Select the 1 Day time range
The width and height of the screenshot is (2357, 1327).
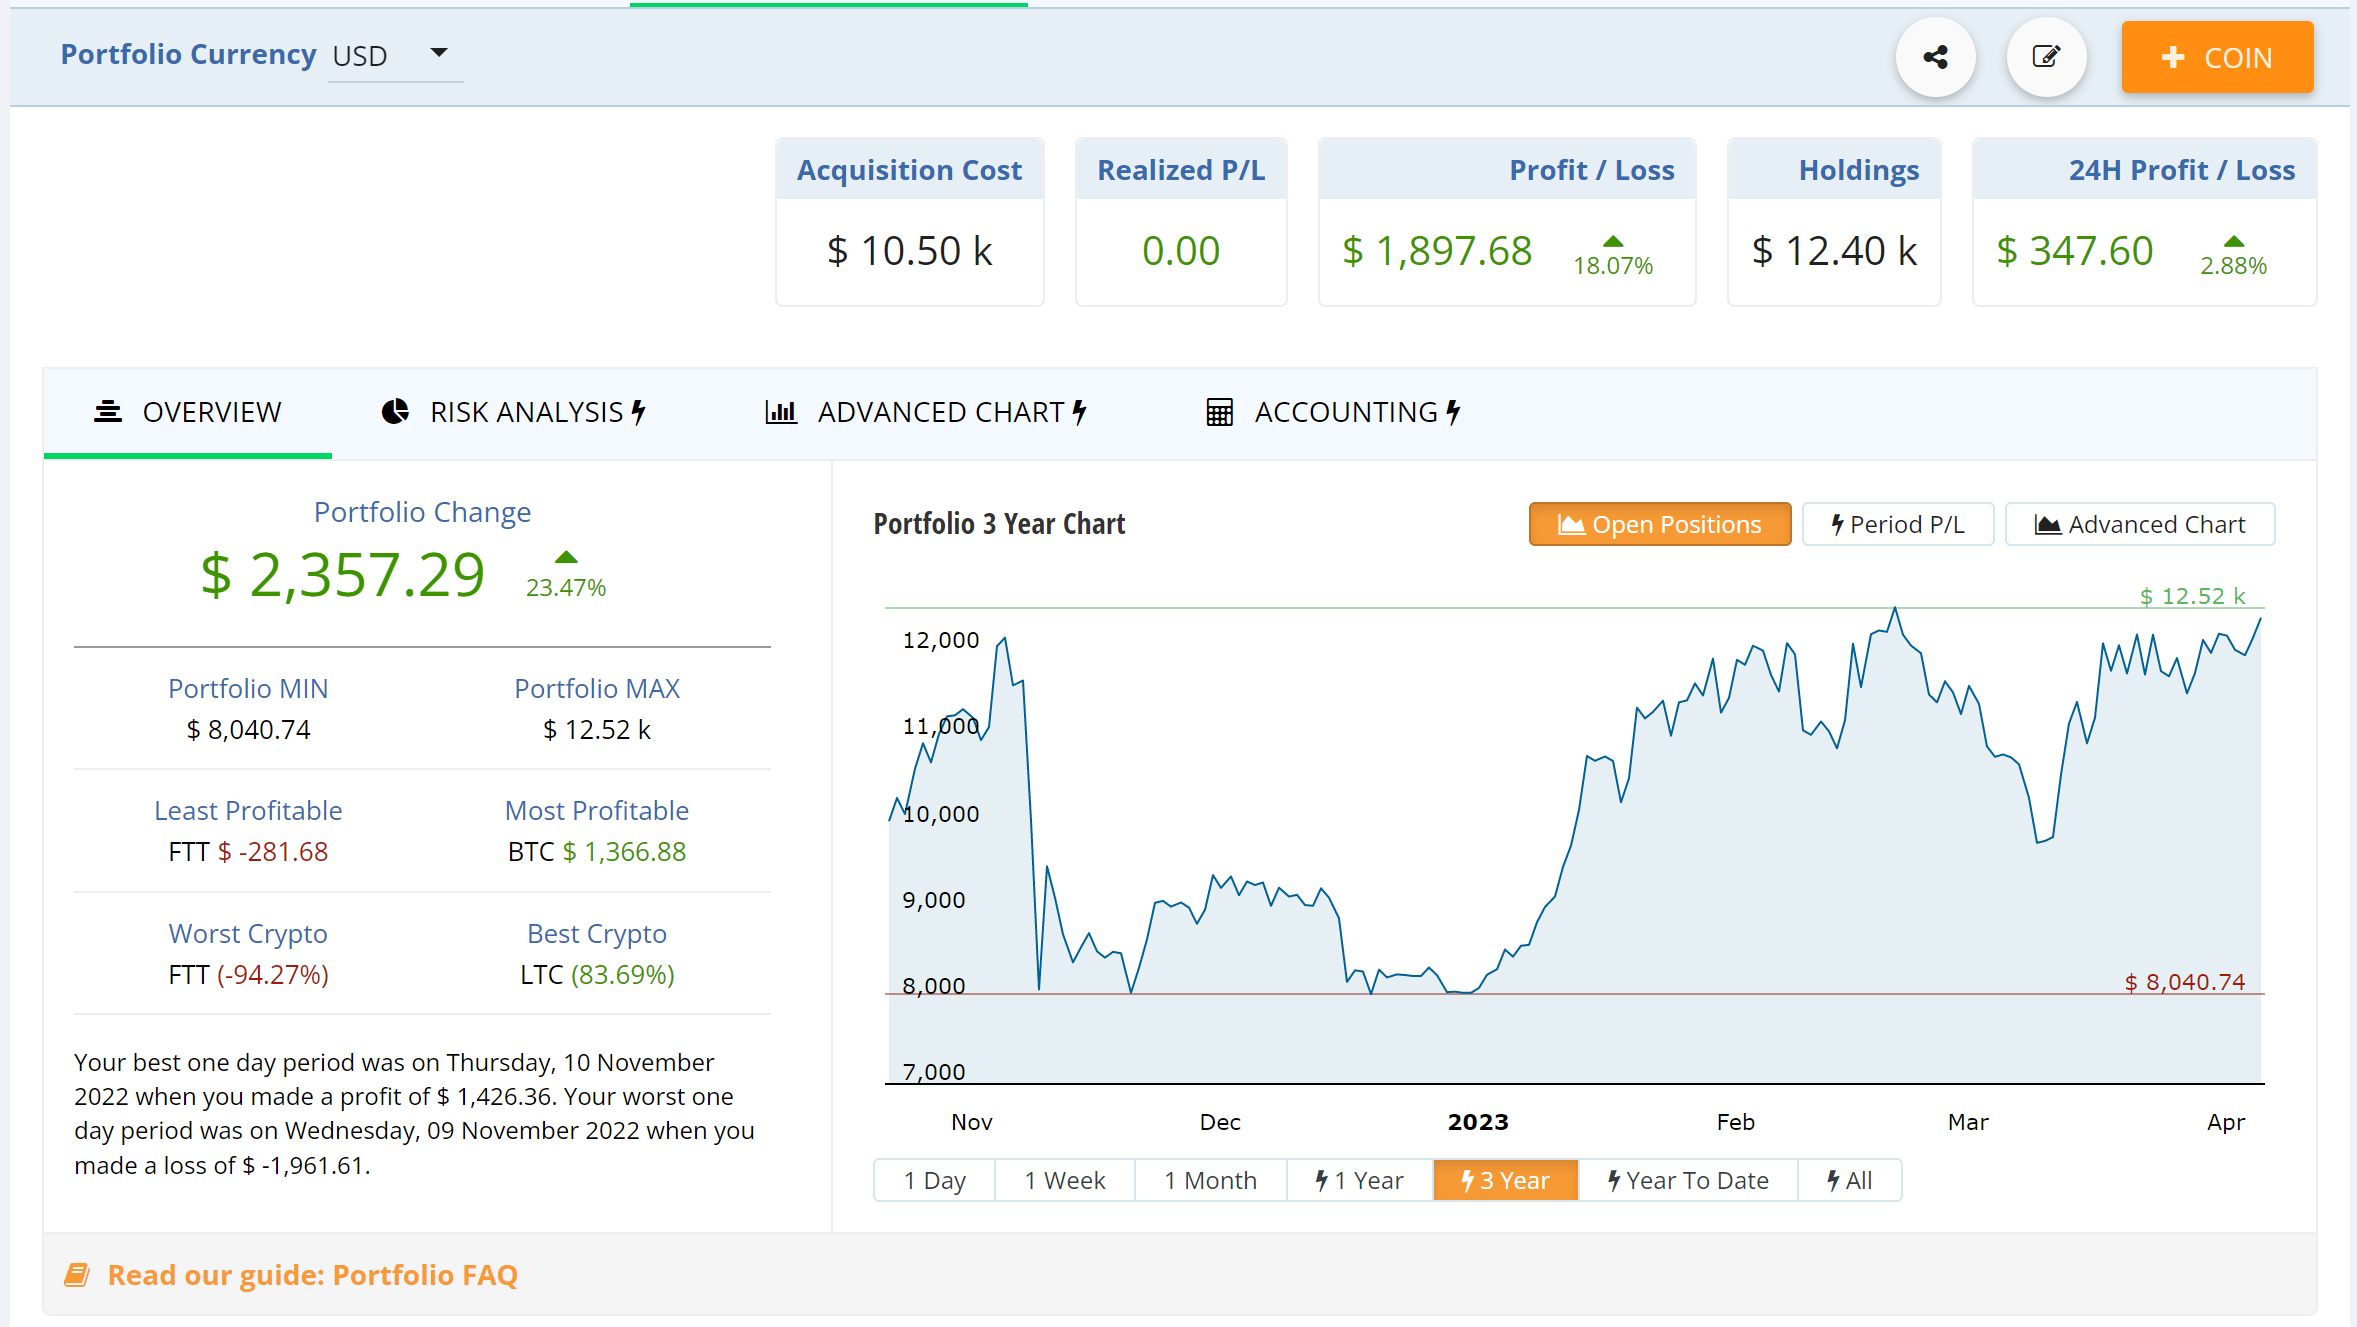pyautogui.click(x=934, y=1180)
